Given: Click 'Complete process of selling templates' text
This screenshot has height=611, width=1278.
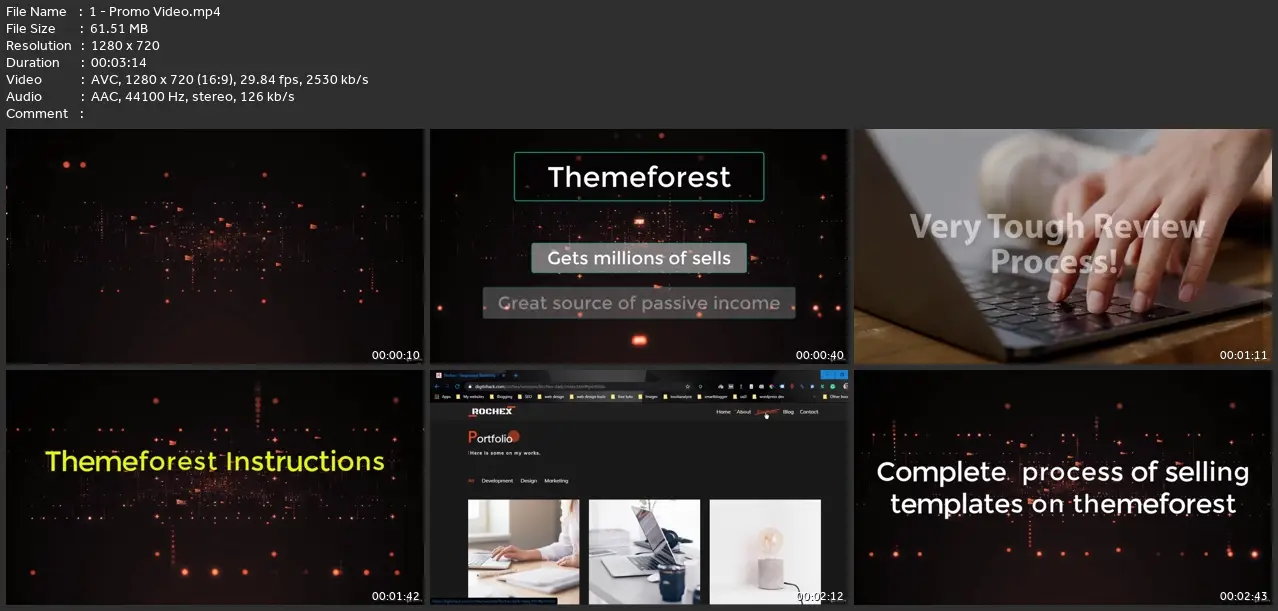Looking at the screenshot, I should tap(1063, 487).
